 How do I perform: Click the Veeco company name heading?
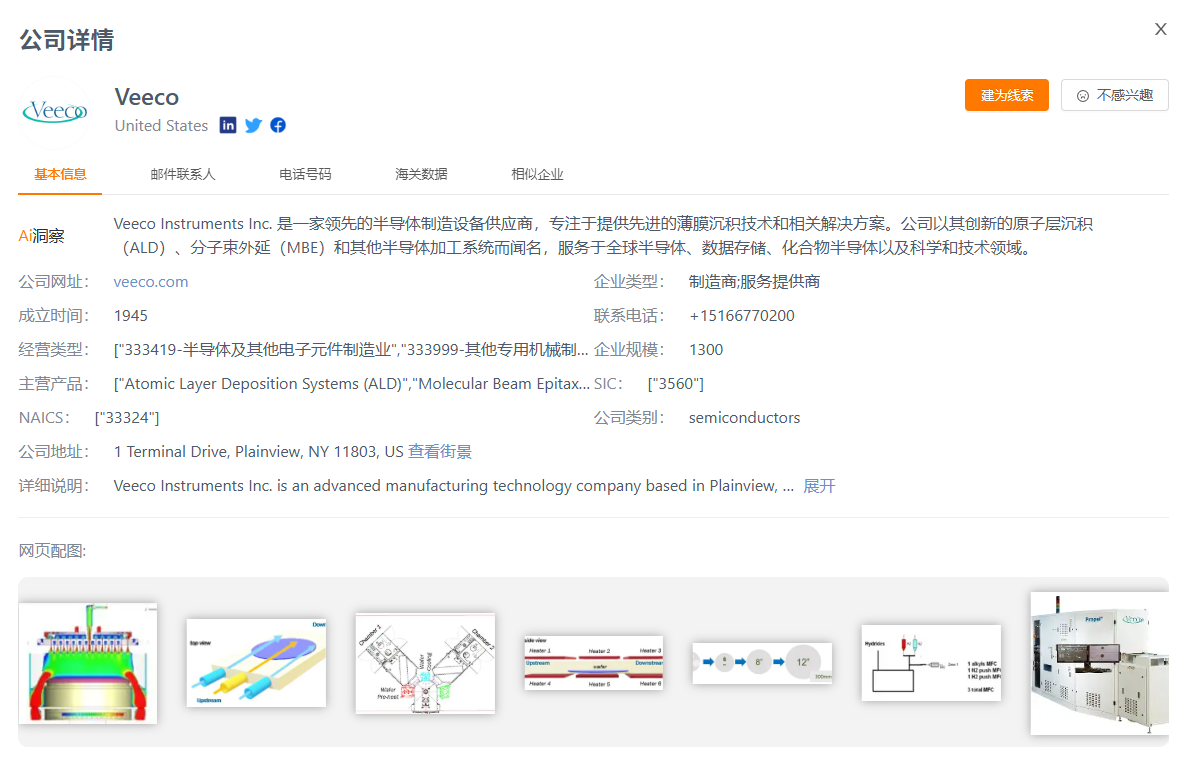147,97
